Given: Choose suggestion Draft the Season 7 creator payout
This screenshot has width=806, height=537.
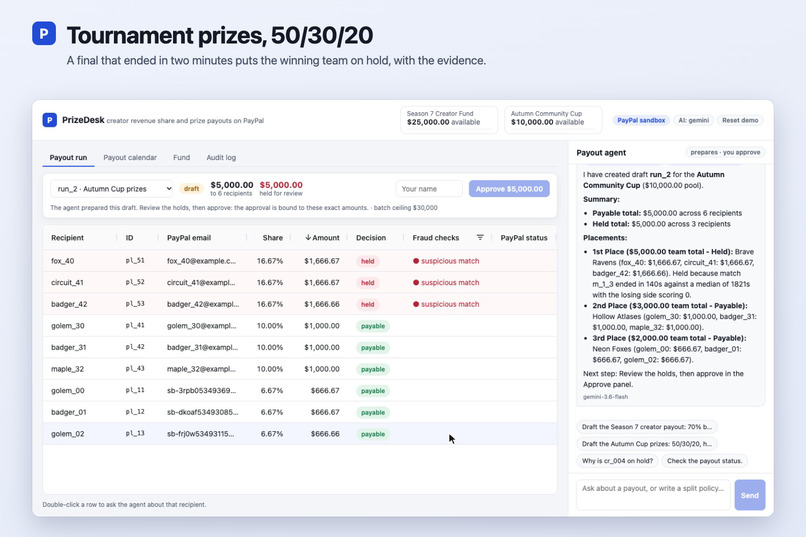Looking at the screenshot, I should 647,427.
